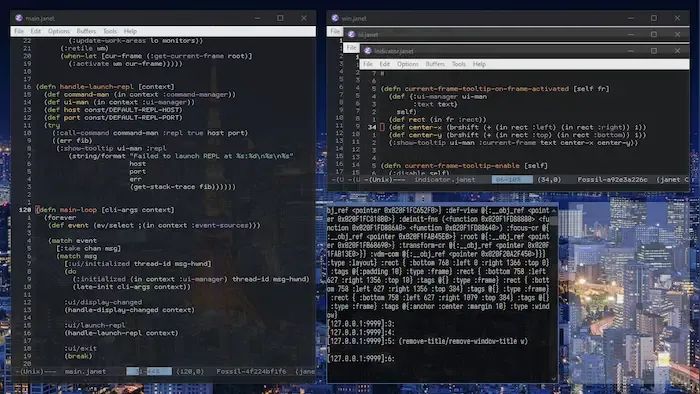This screenshot has width=700, height=394.
Task: Click the Emacs icon in main.janet title bar
Action: pyautogui.click(x=19, y=18)
